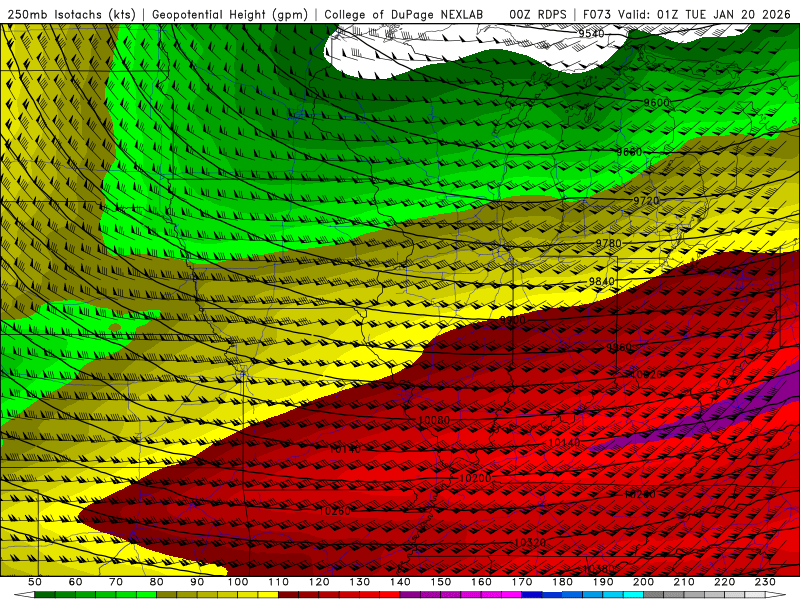Click the 9840 height contour label
This screenshot has height=600, width=800.
pyautogui.click(x=602, y=282)
